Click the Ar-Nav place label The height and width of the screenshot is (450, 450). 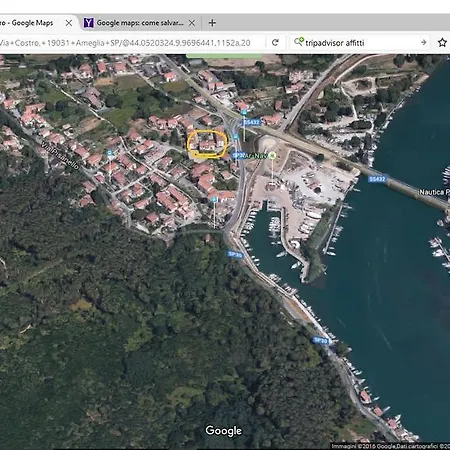point(256,155)
